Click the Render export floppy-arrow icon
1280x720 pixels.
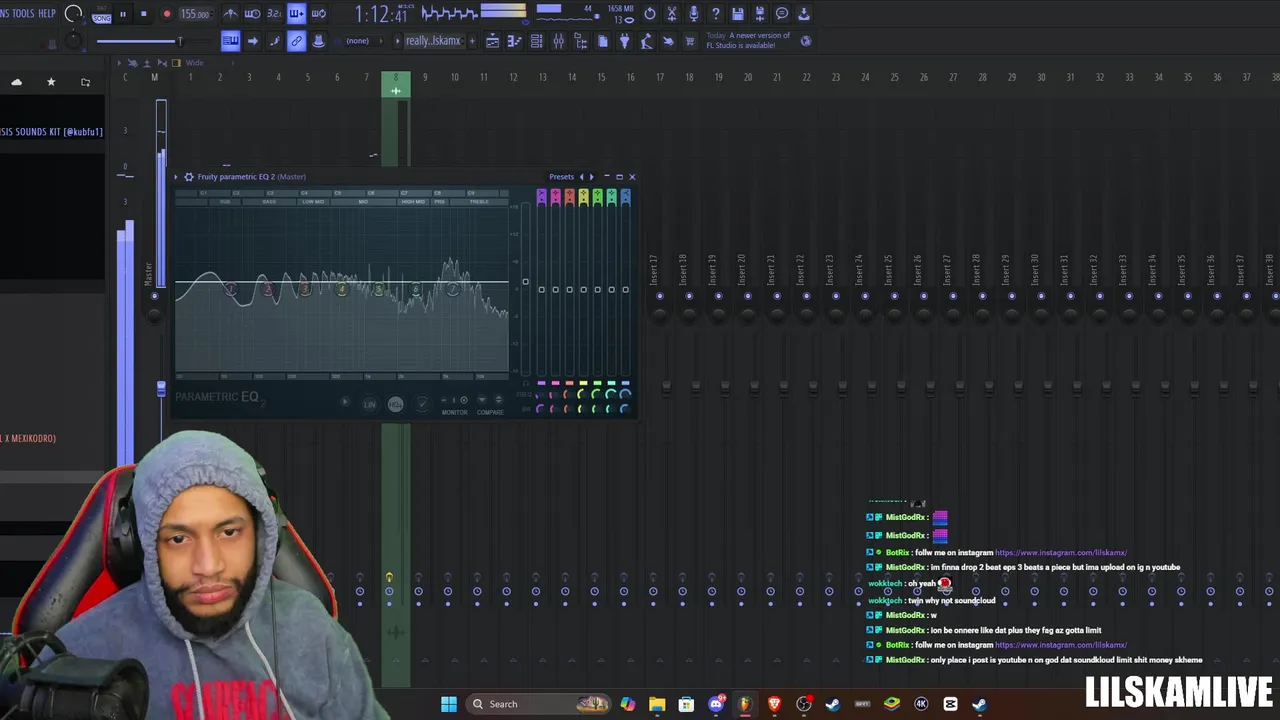click(x=760, y=14)
